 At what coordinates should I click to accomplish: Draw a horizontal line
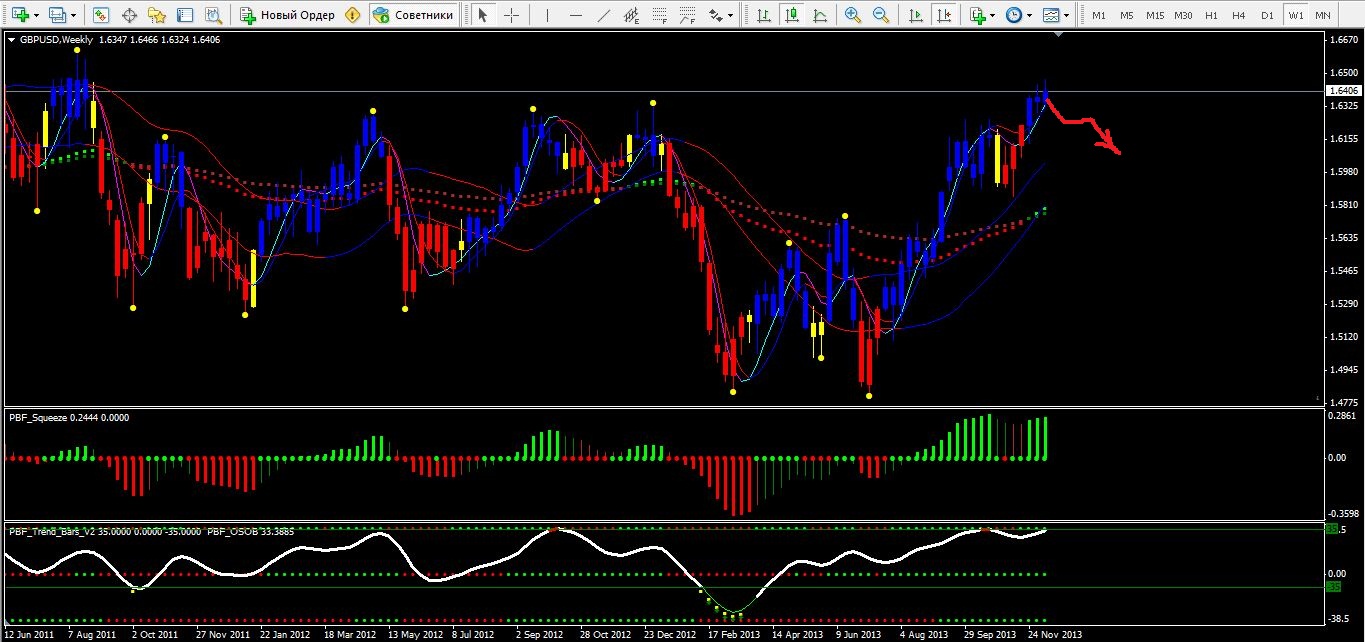click(576, 15)
